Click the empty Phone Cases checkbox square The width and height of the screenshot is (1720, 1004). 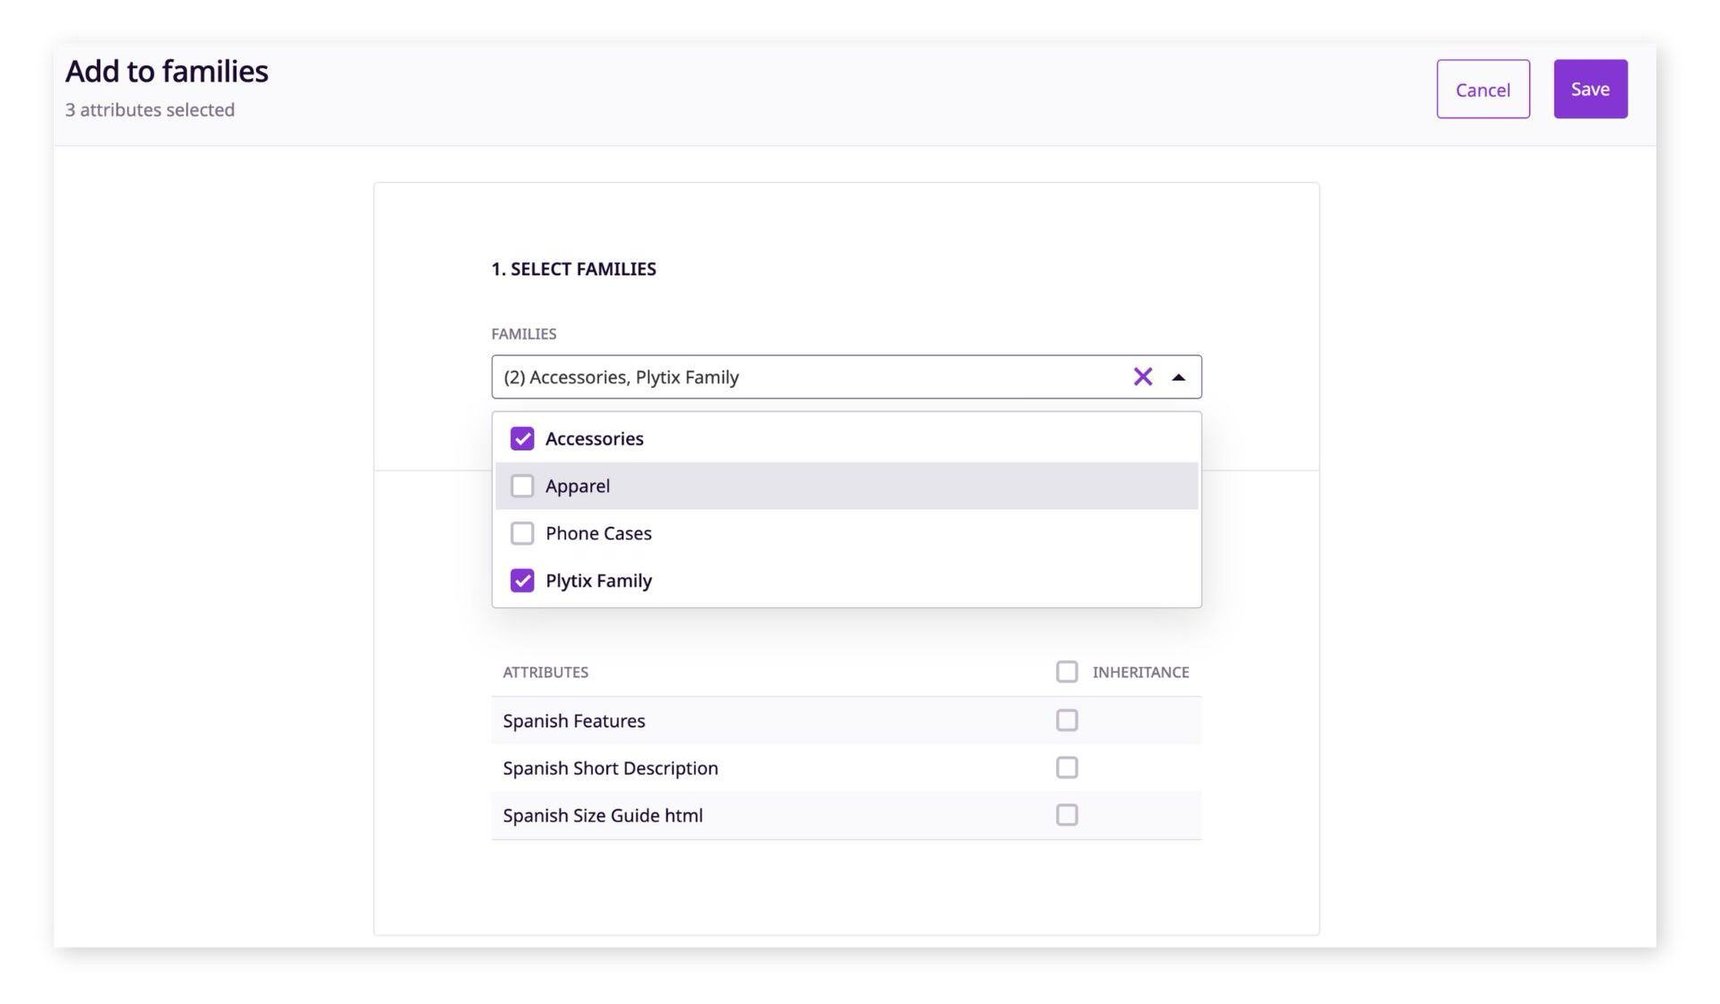pyautogui.click(x=522, y=533)
